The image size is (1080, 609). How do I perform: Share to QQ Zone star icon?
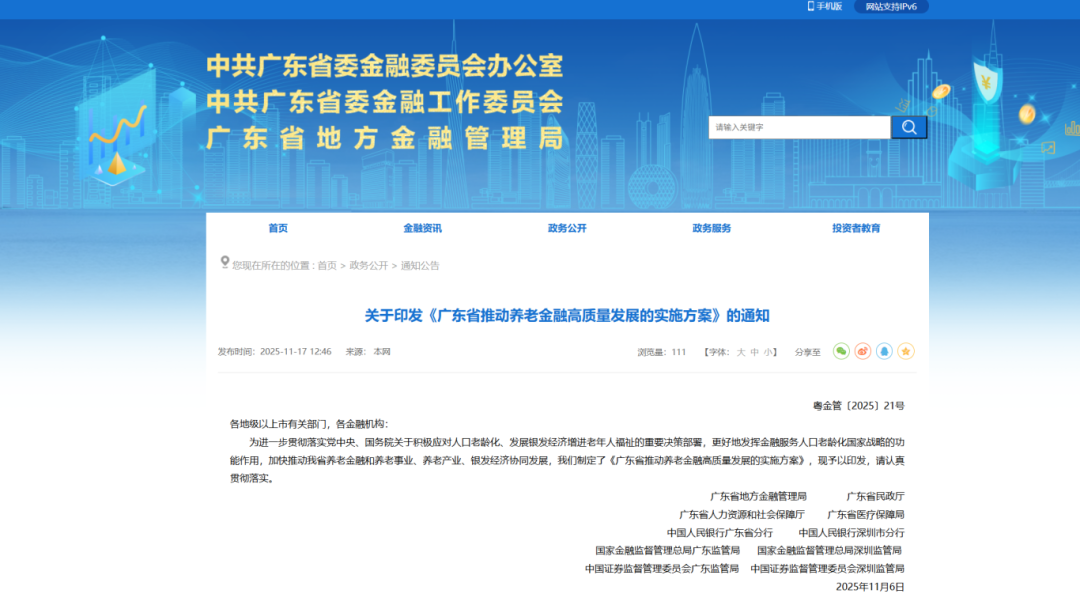[906, 351]
